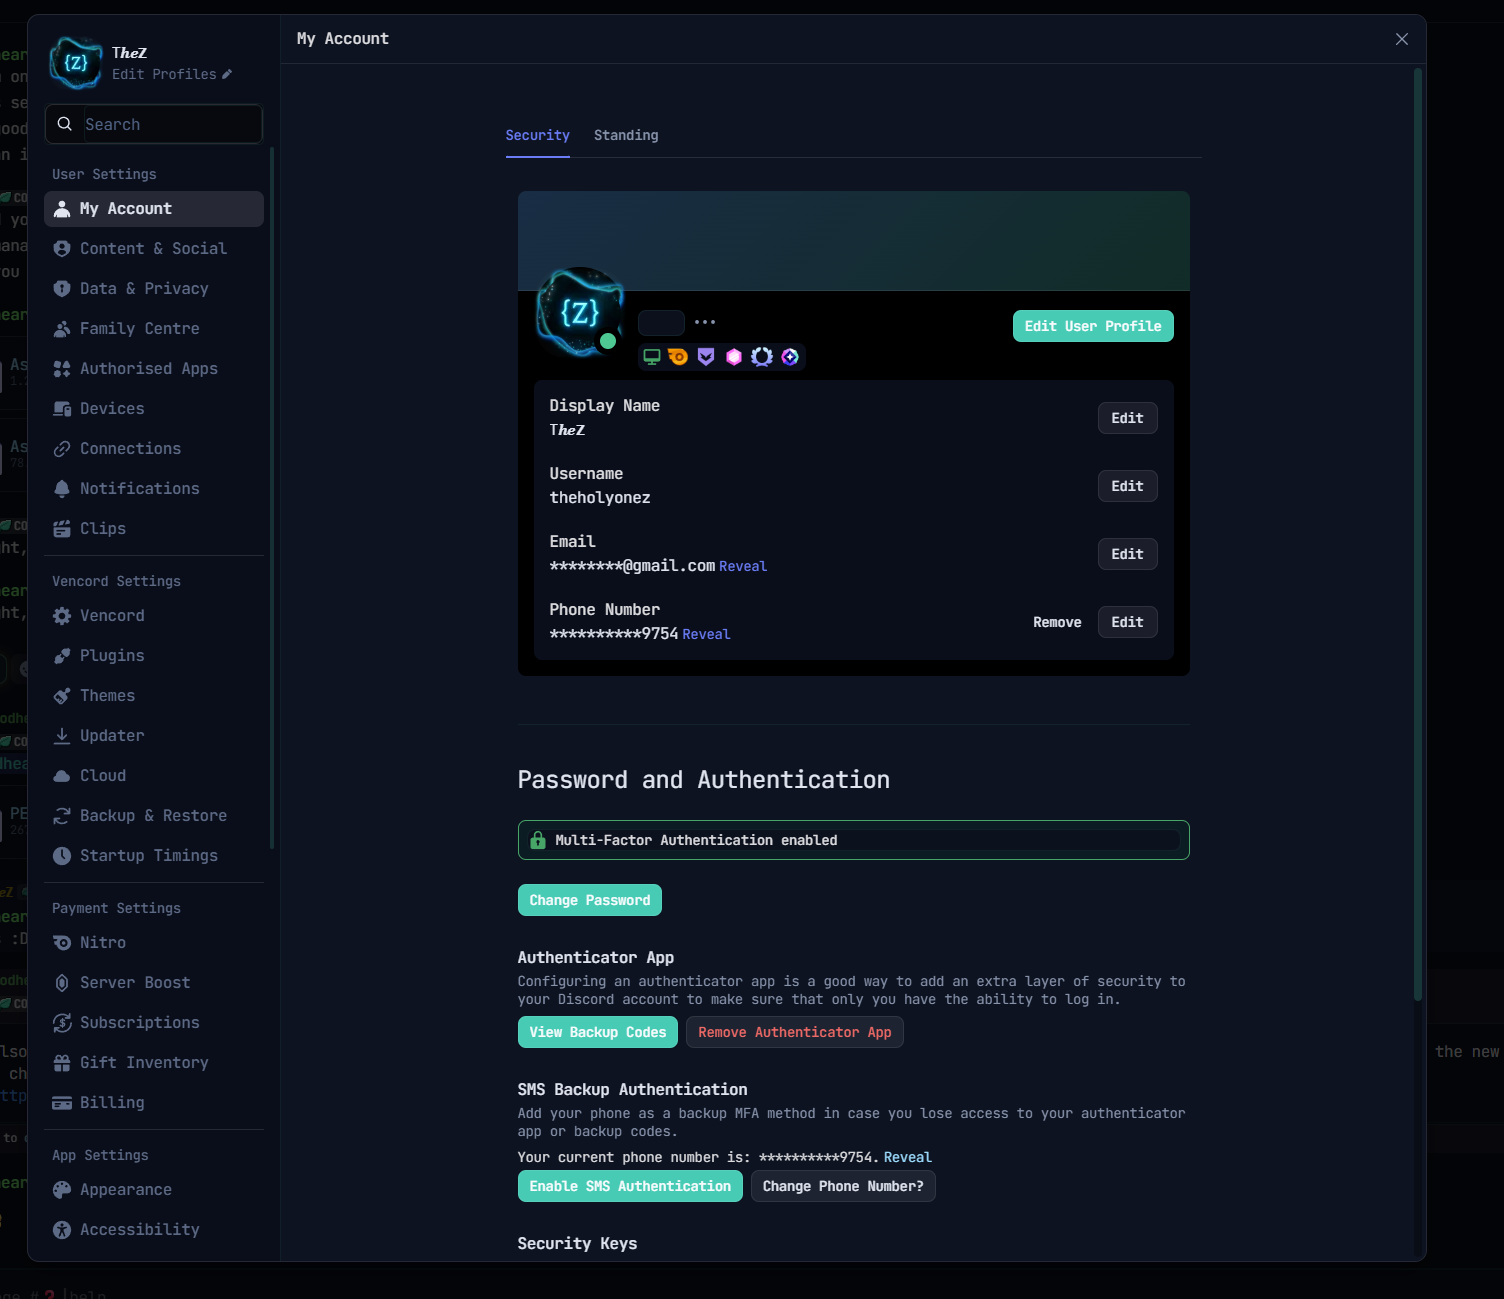The image size is (1504, 1299).
Task: Go to Authorised Apps
Action: pyautogui.click(x=154, y=368)
